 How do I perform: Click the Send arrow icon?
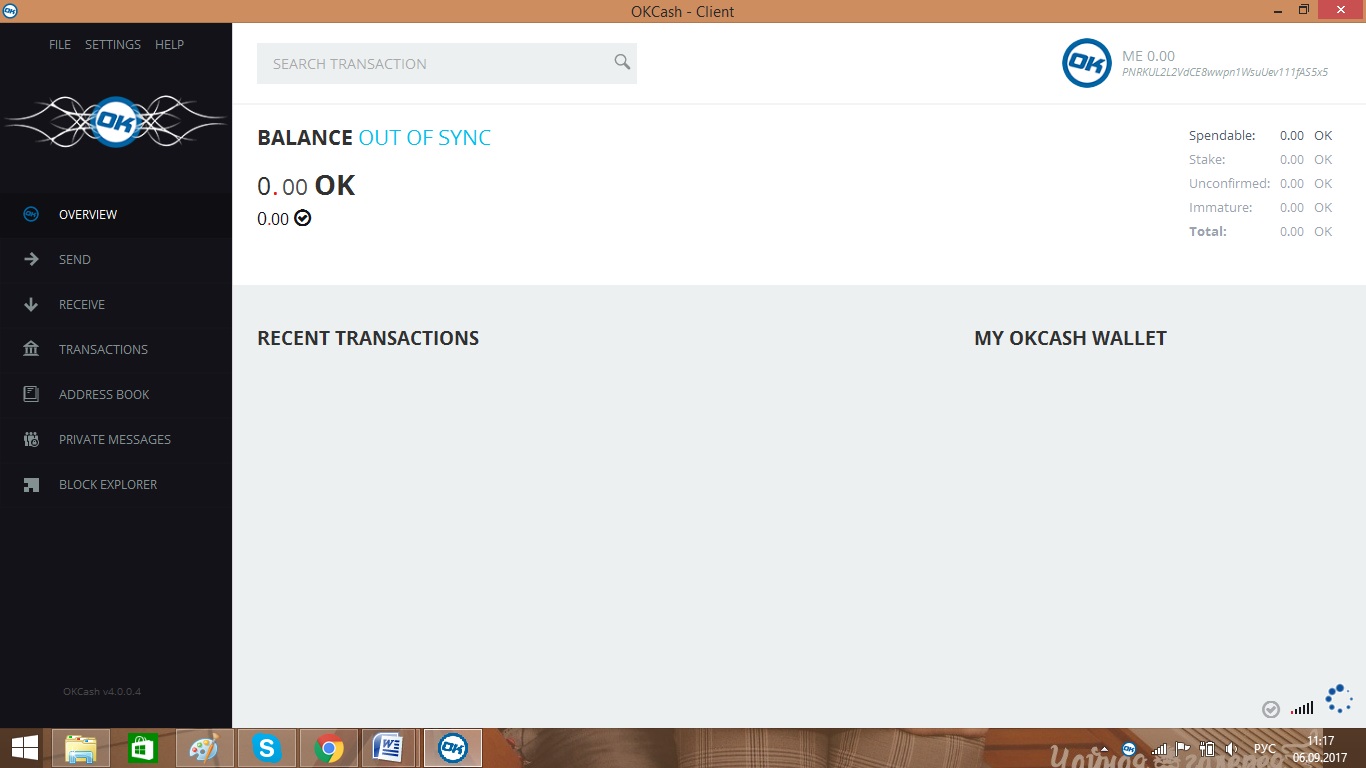(x=31, y=259)
